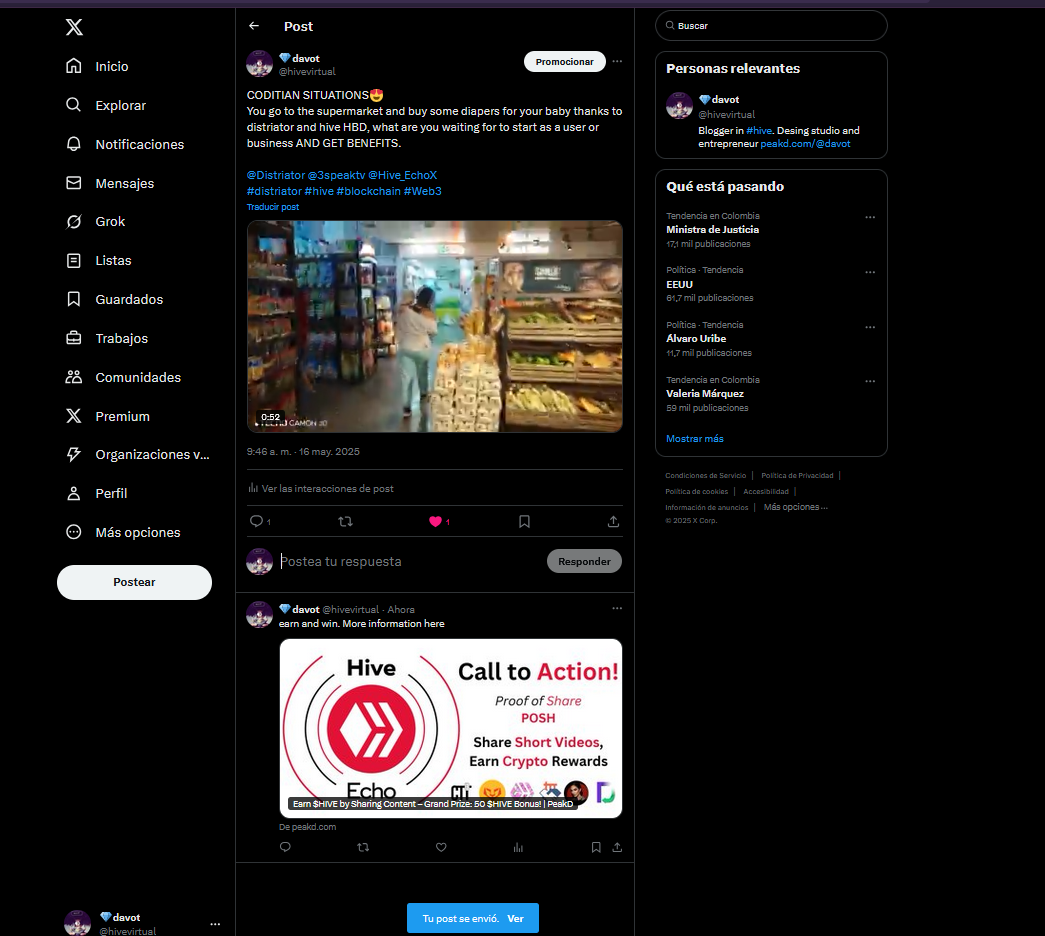Expand Más opciones in the sidebar
The height and width of the screenshot is (936, 1045).
point(123,532)
